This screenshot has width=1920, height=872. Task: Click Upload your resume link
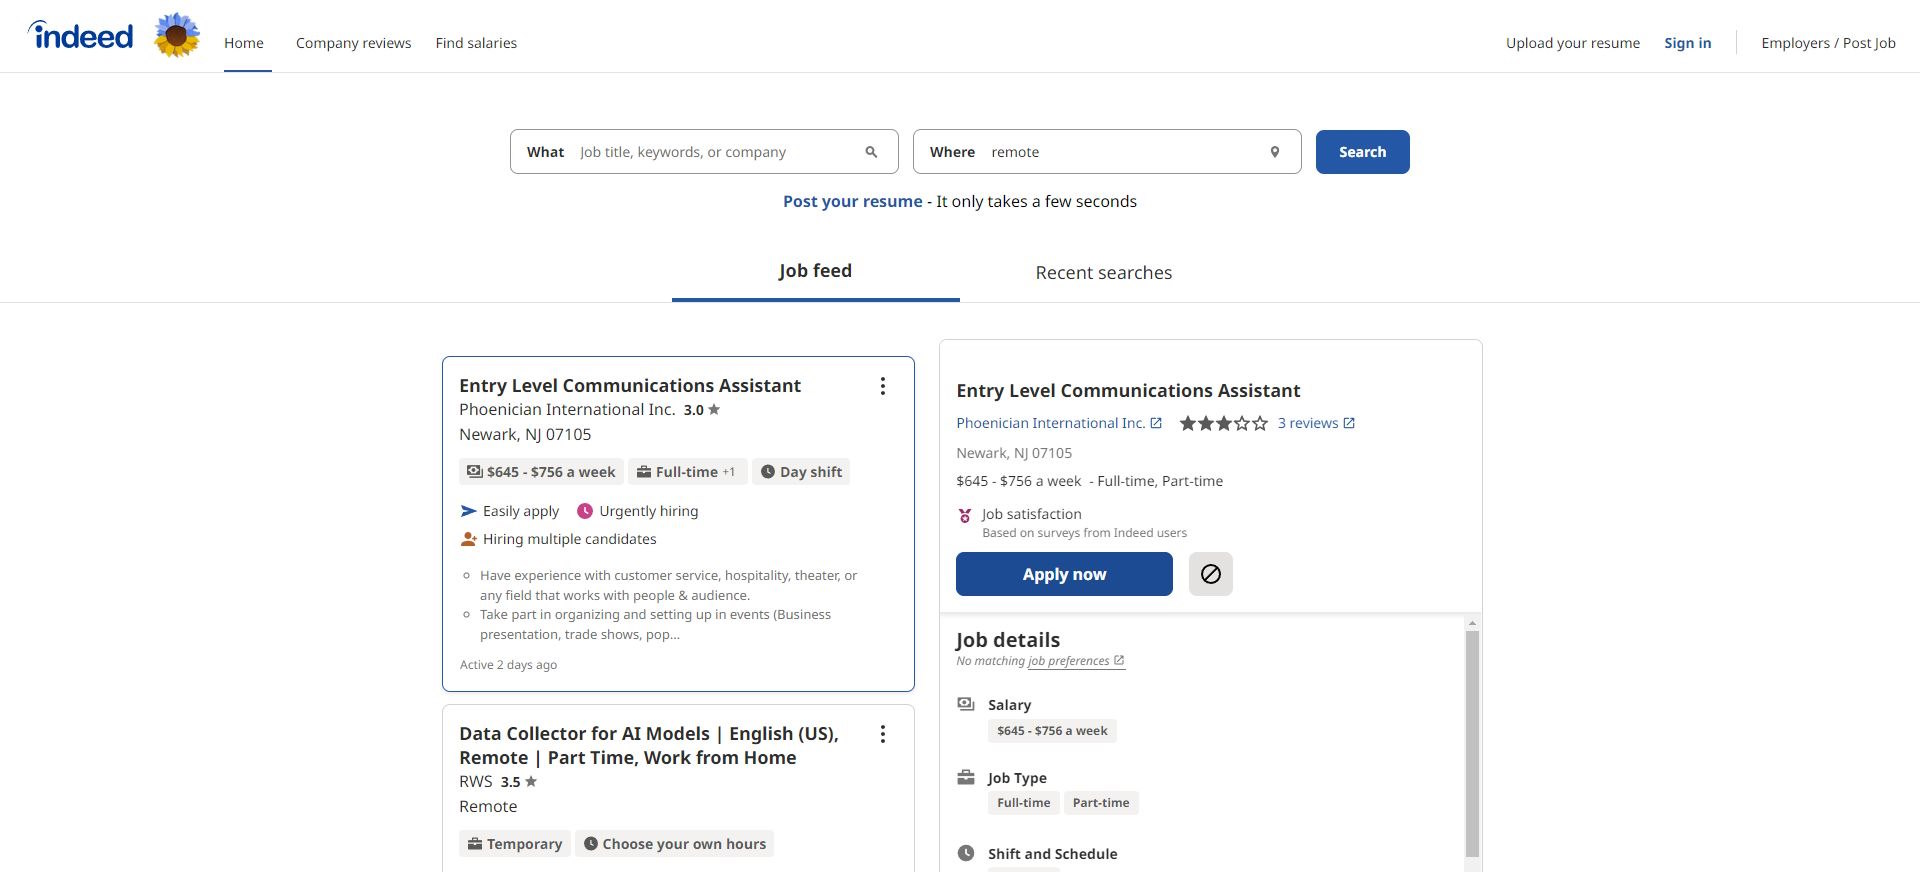pyautogui.click(x=1573, y=43)
